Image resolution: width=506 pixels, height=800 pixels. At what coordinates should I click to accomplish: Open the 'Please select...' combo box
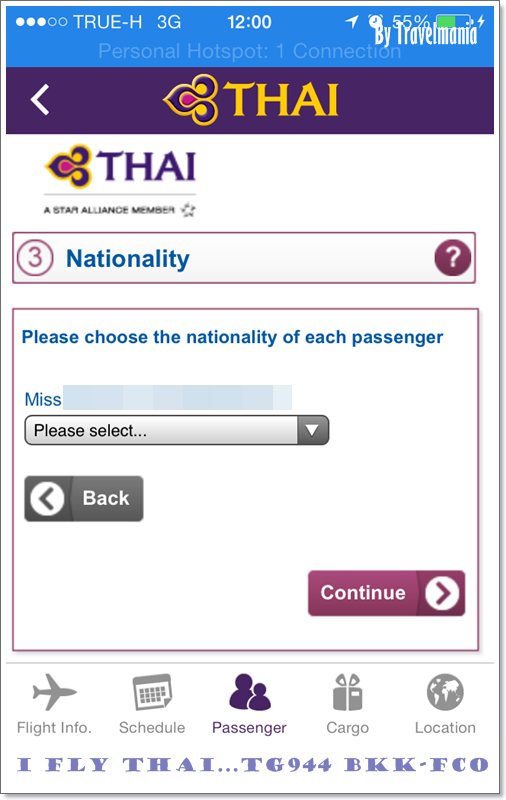click(176, 430)
